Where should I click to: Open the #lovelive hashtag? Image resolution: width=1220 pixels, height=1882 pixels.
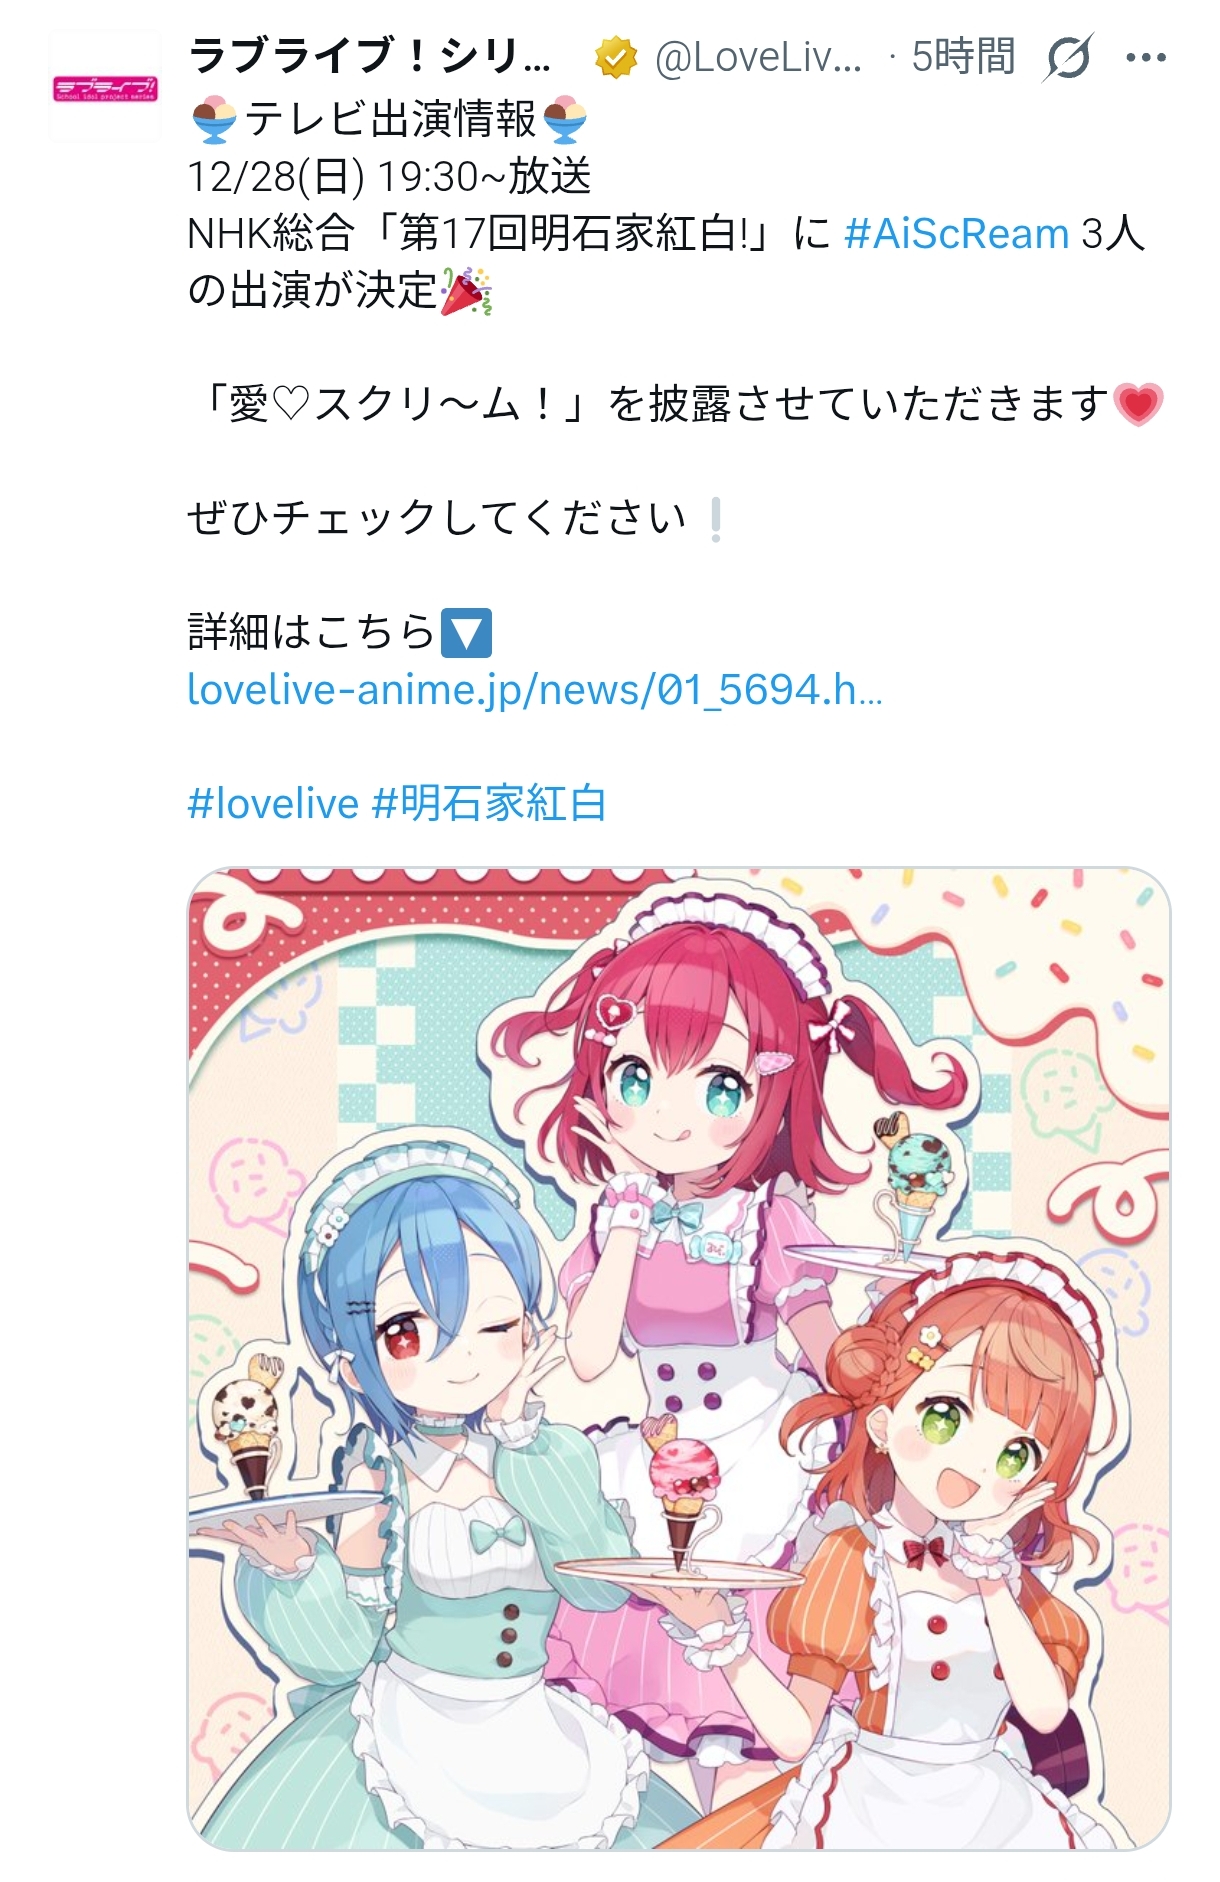(273, 804)
